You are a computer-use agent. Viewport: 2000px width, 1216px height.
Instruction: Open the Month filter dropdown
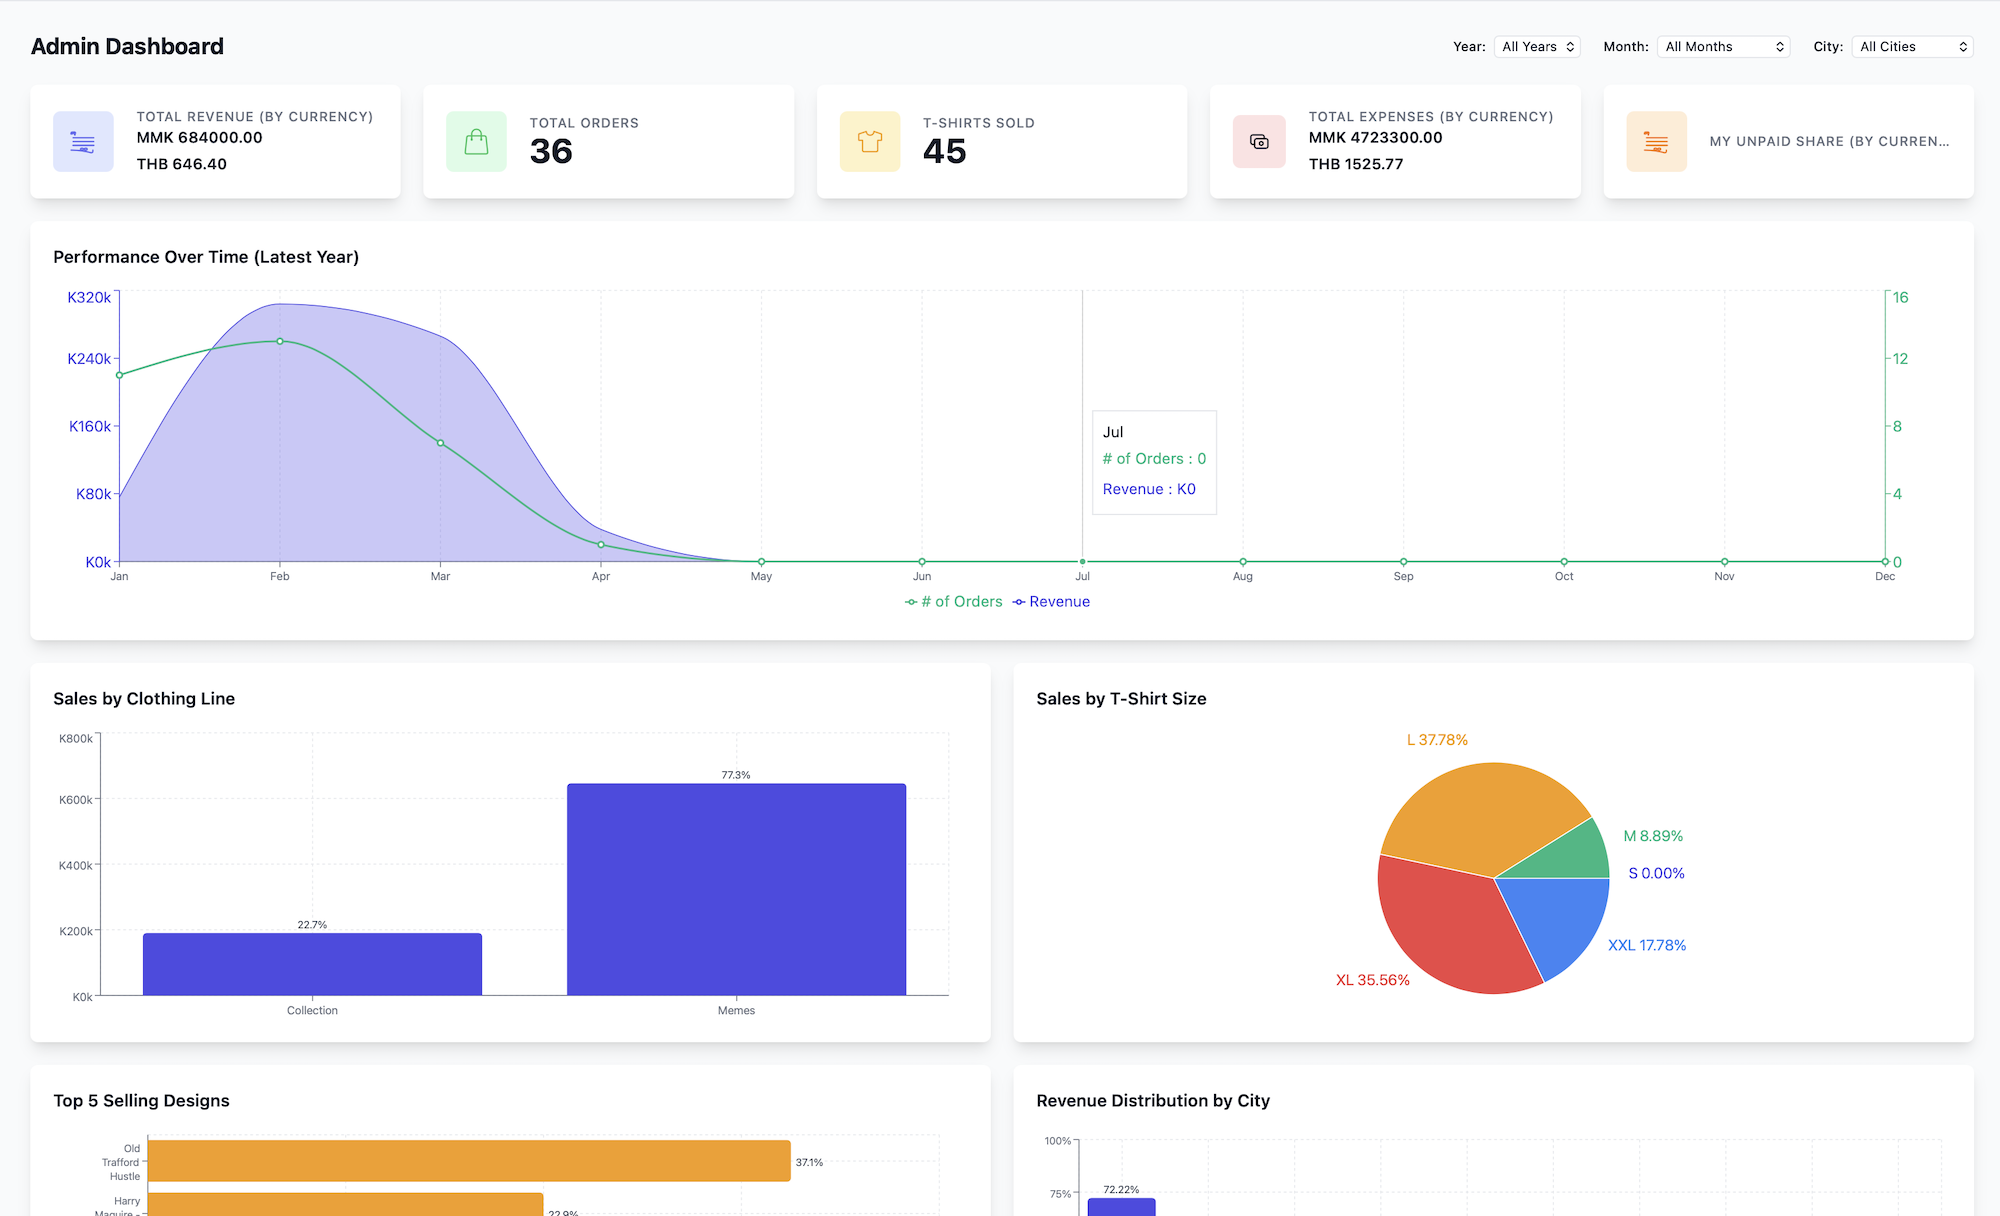coord(1723,47)
